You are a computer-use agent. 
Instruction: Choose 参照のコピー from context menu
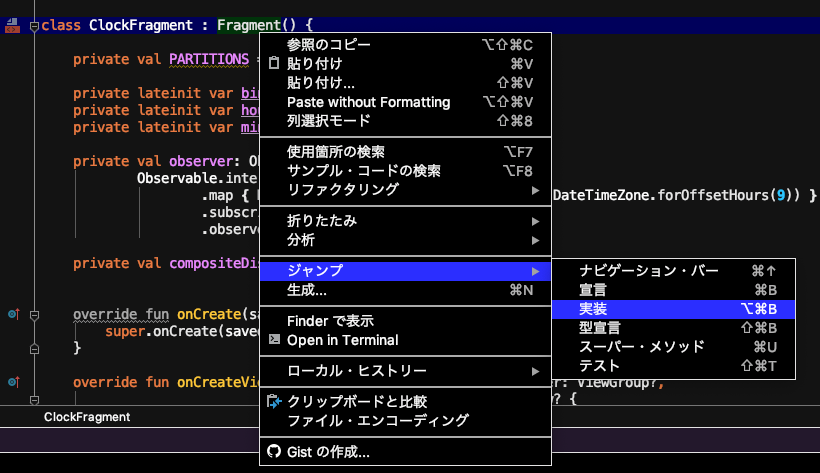pos(405,44)
